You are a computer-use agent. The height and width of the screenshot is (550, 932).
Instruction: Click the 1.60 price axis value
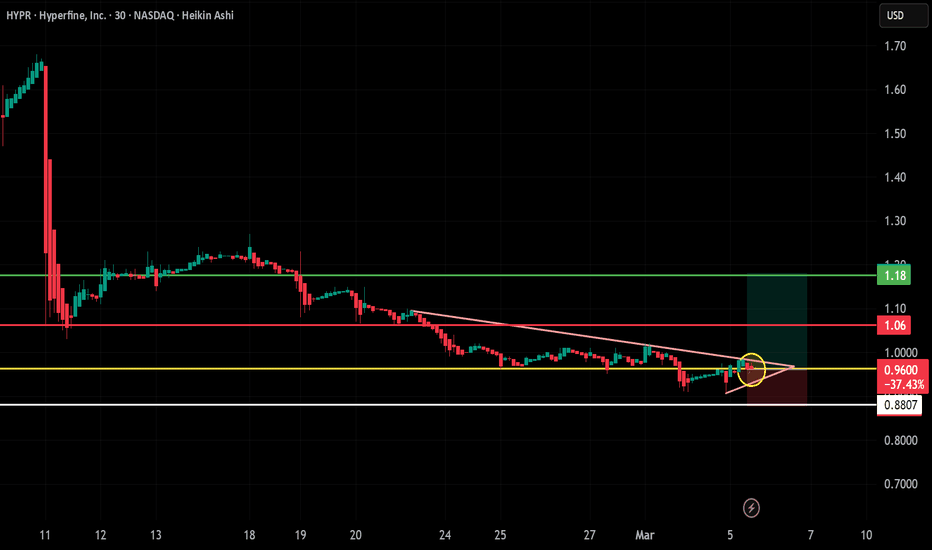tap(895, 90)
